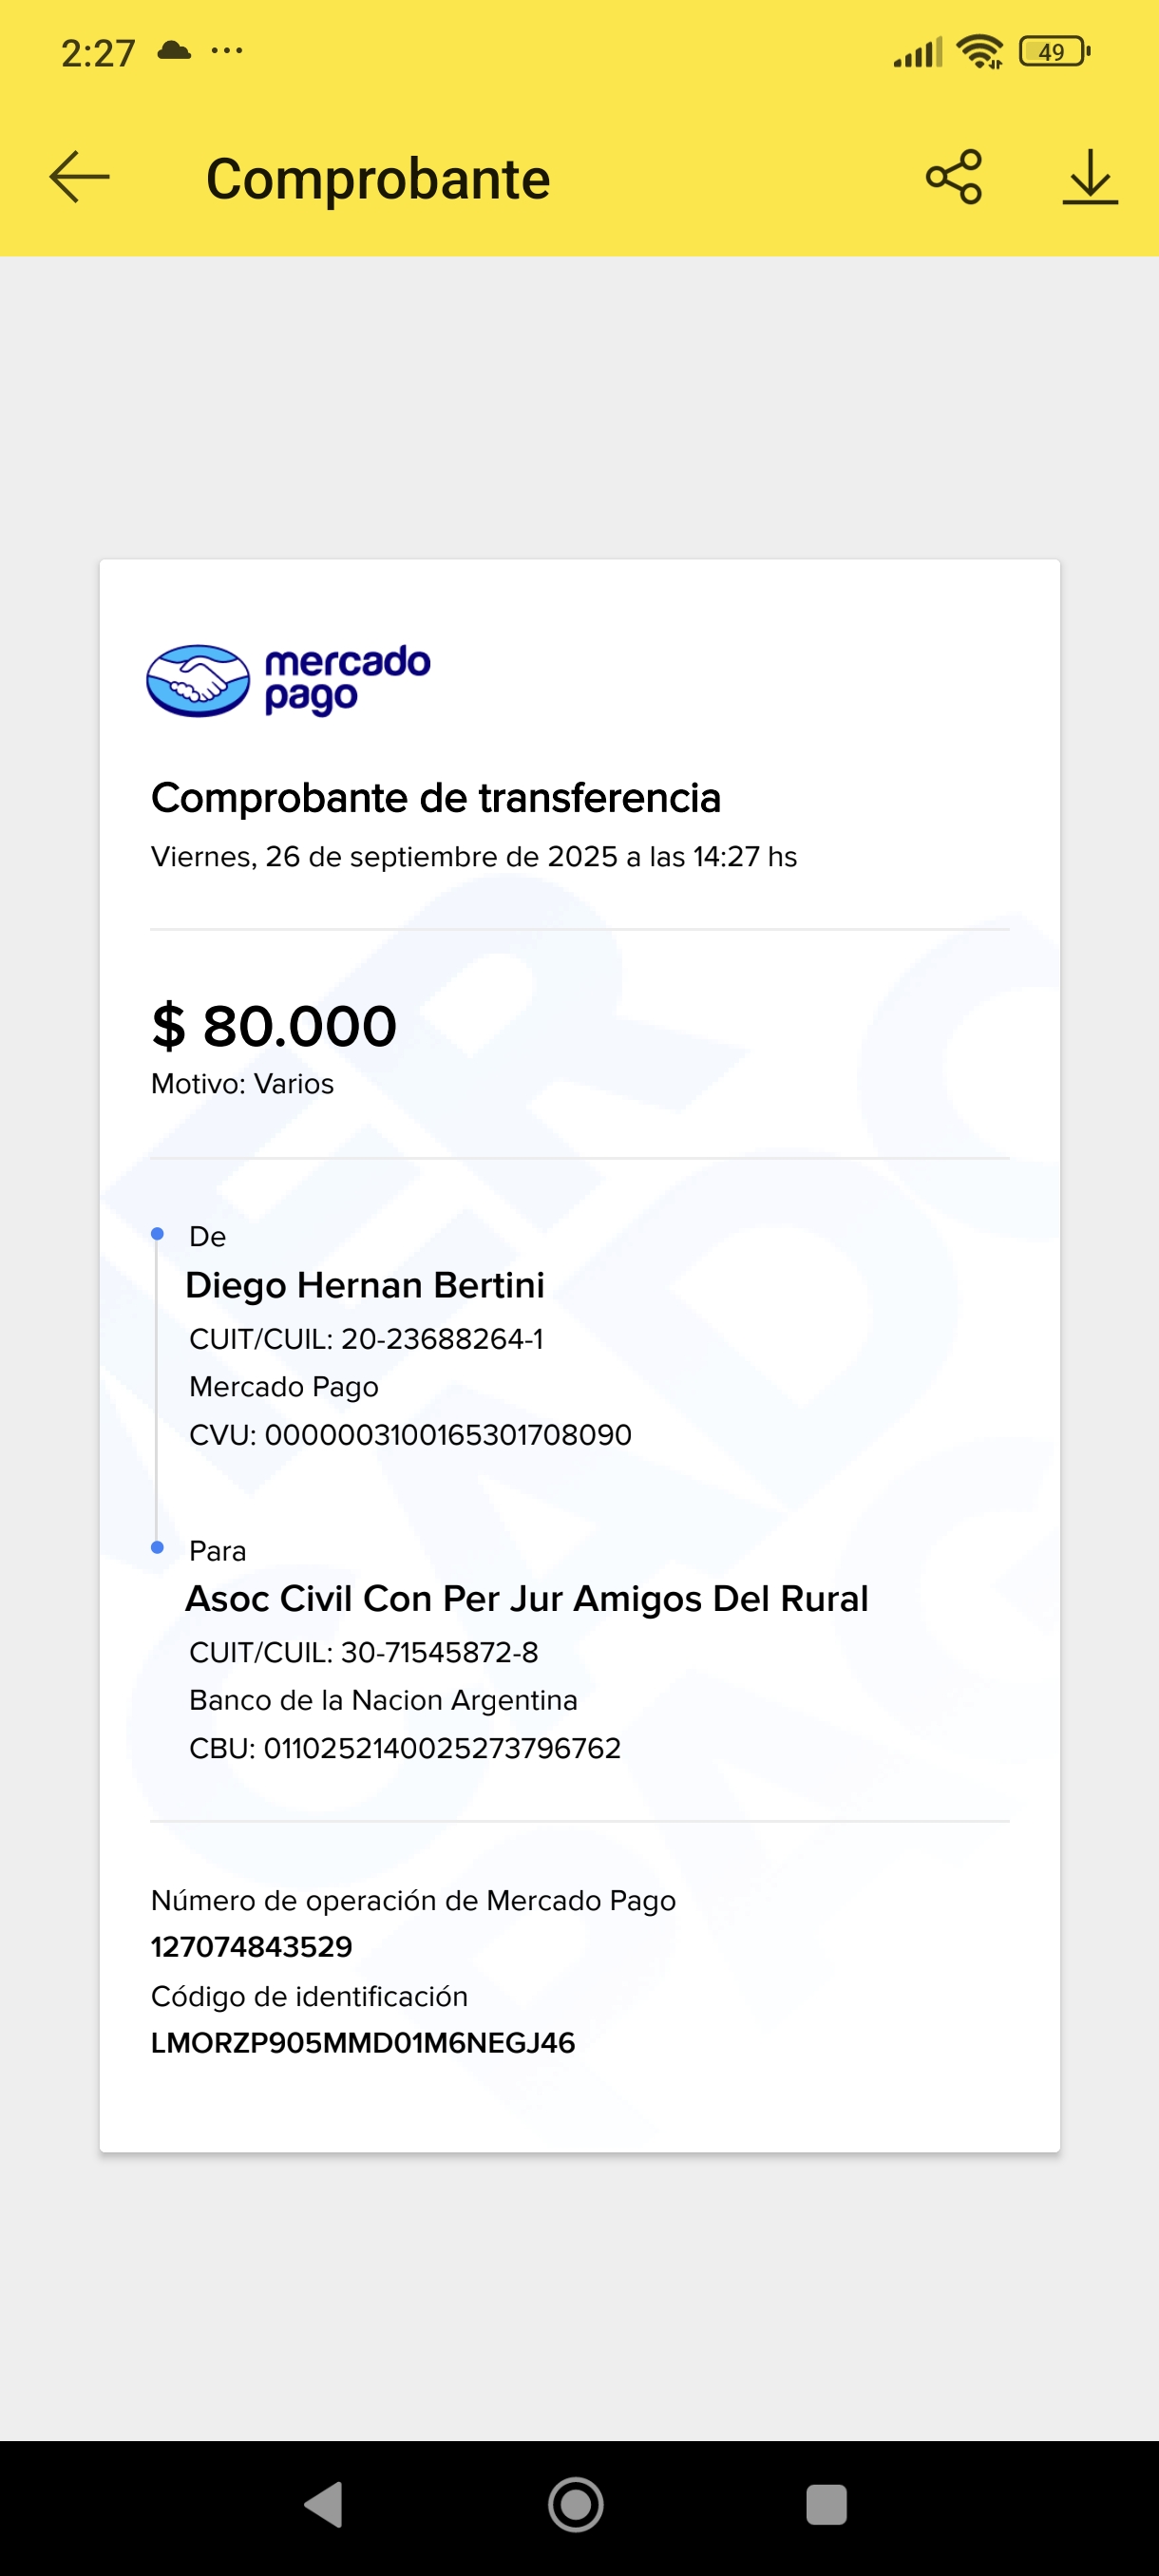Tap sender name Diego Hernan Bertini
This screenshot has height=2576, width=1159.
pyautogui.click(x=365, y=1285)
